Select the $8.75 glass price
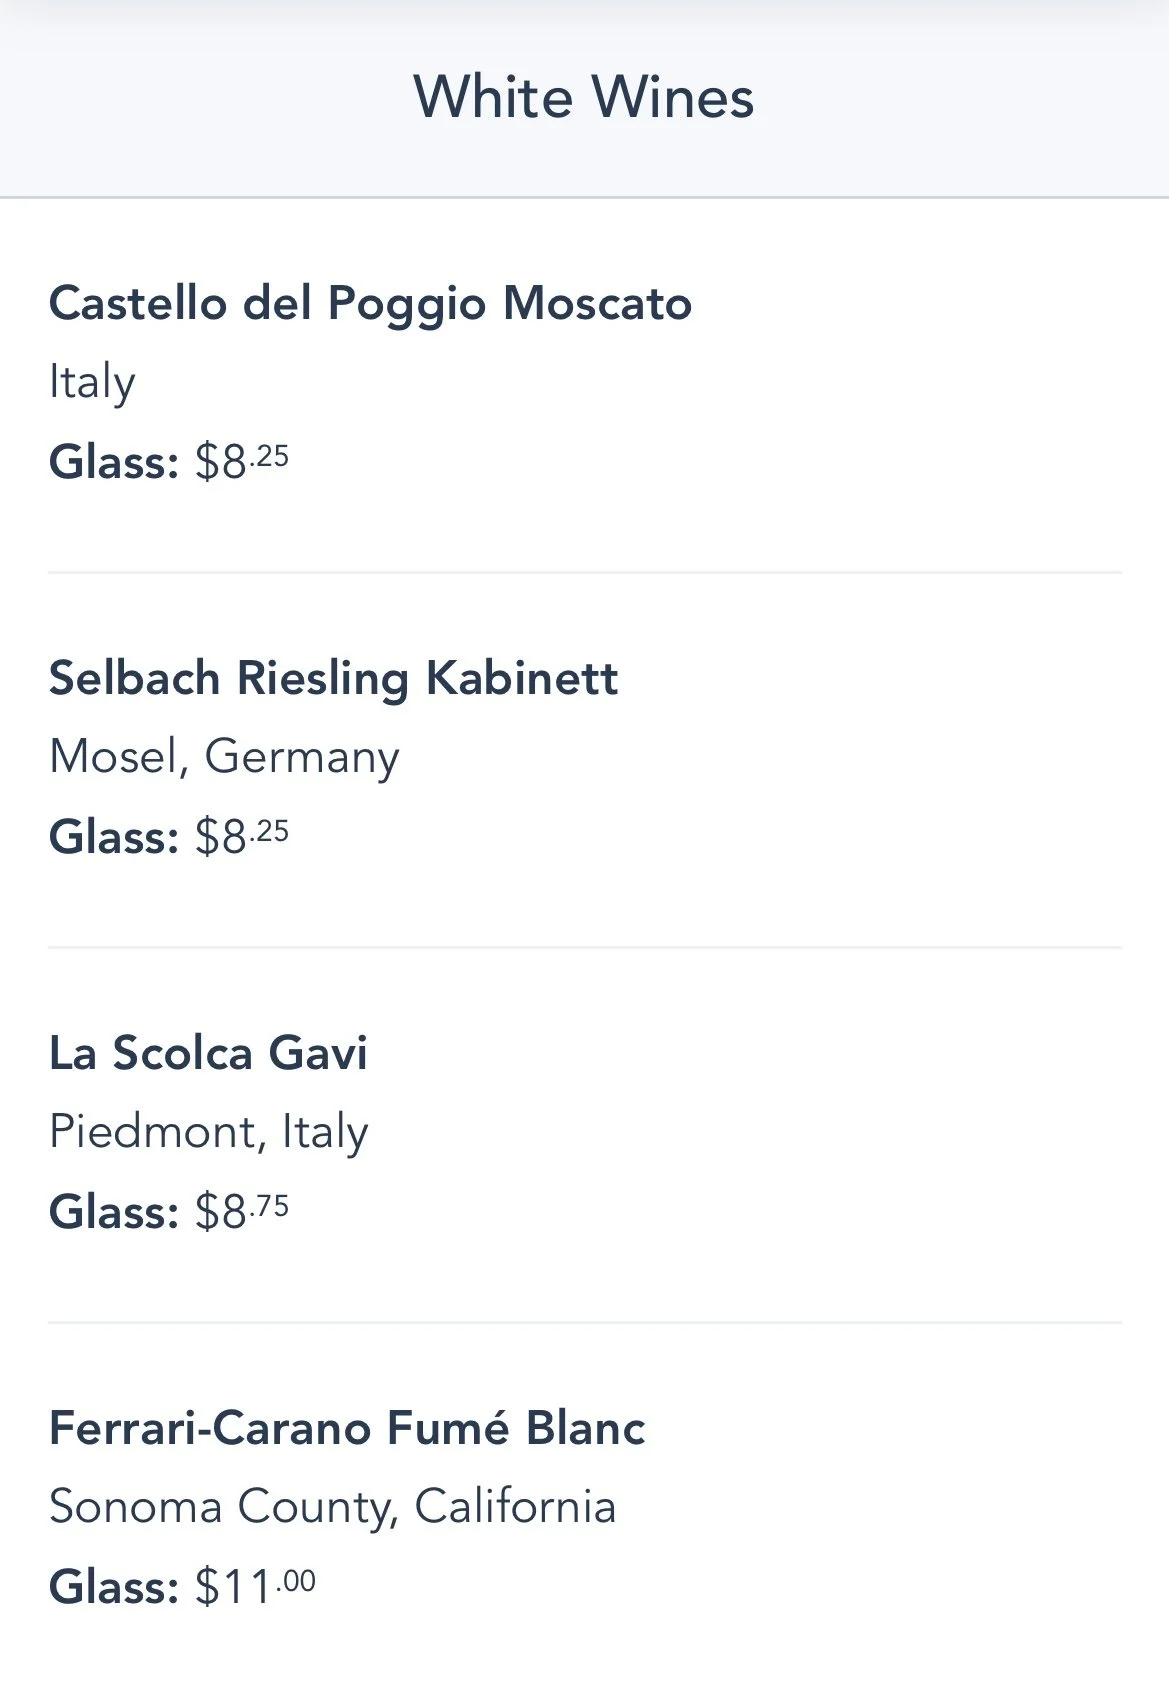 (x=242, y=1212)
